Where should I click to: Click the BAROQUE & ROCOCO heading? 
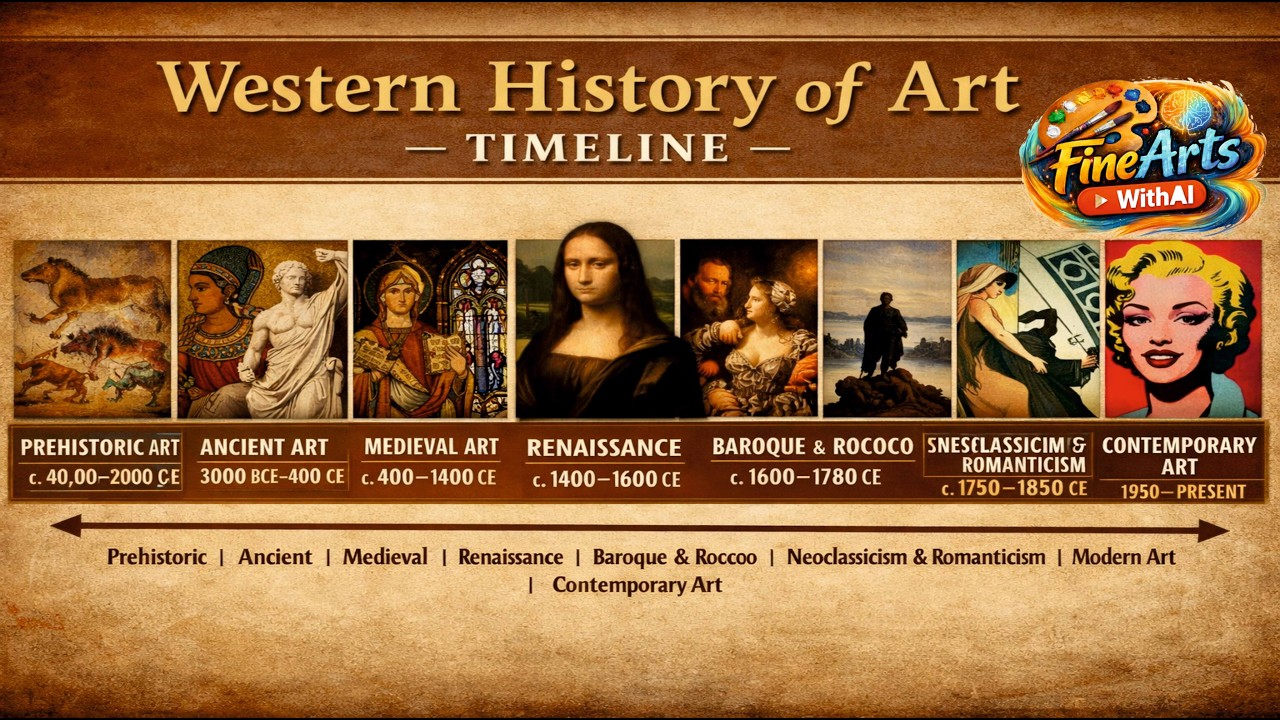(812, 447)
